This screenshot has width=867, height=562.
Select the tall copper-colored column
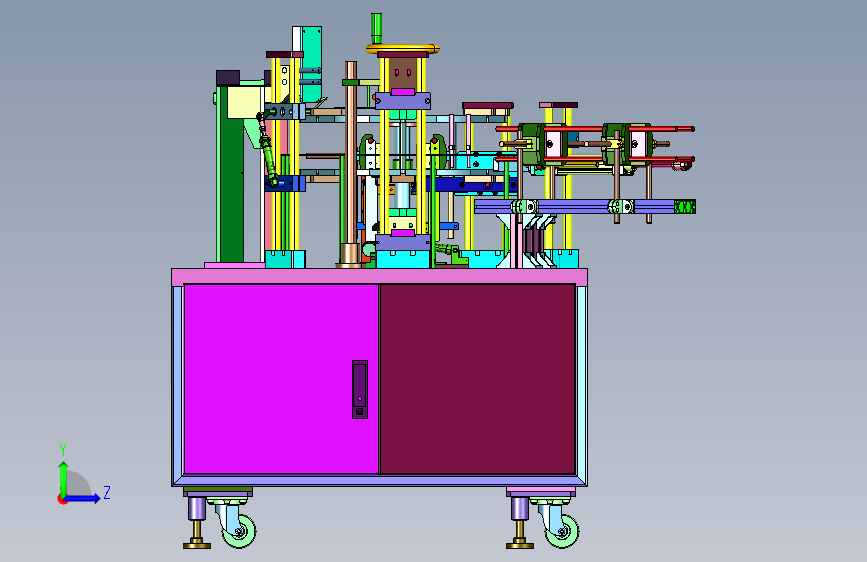tap(351, 152)
